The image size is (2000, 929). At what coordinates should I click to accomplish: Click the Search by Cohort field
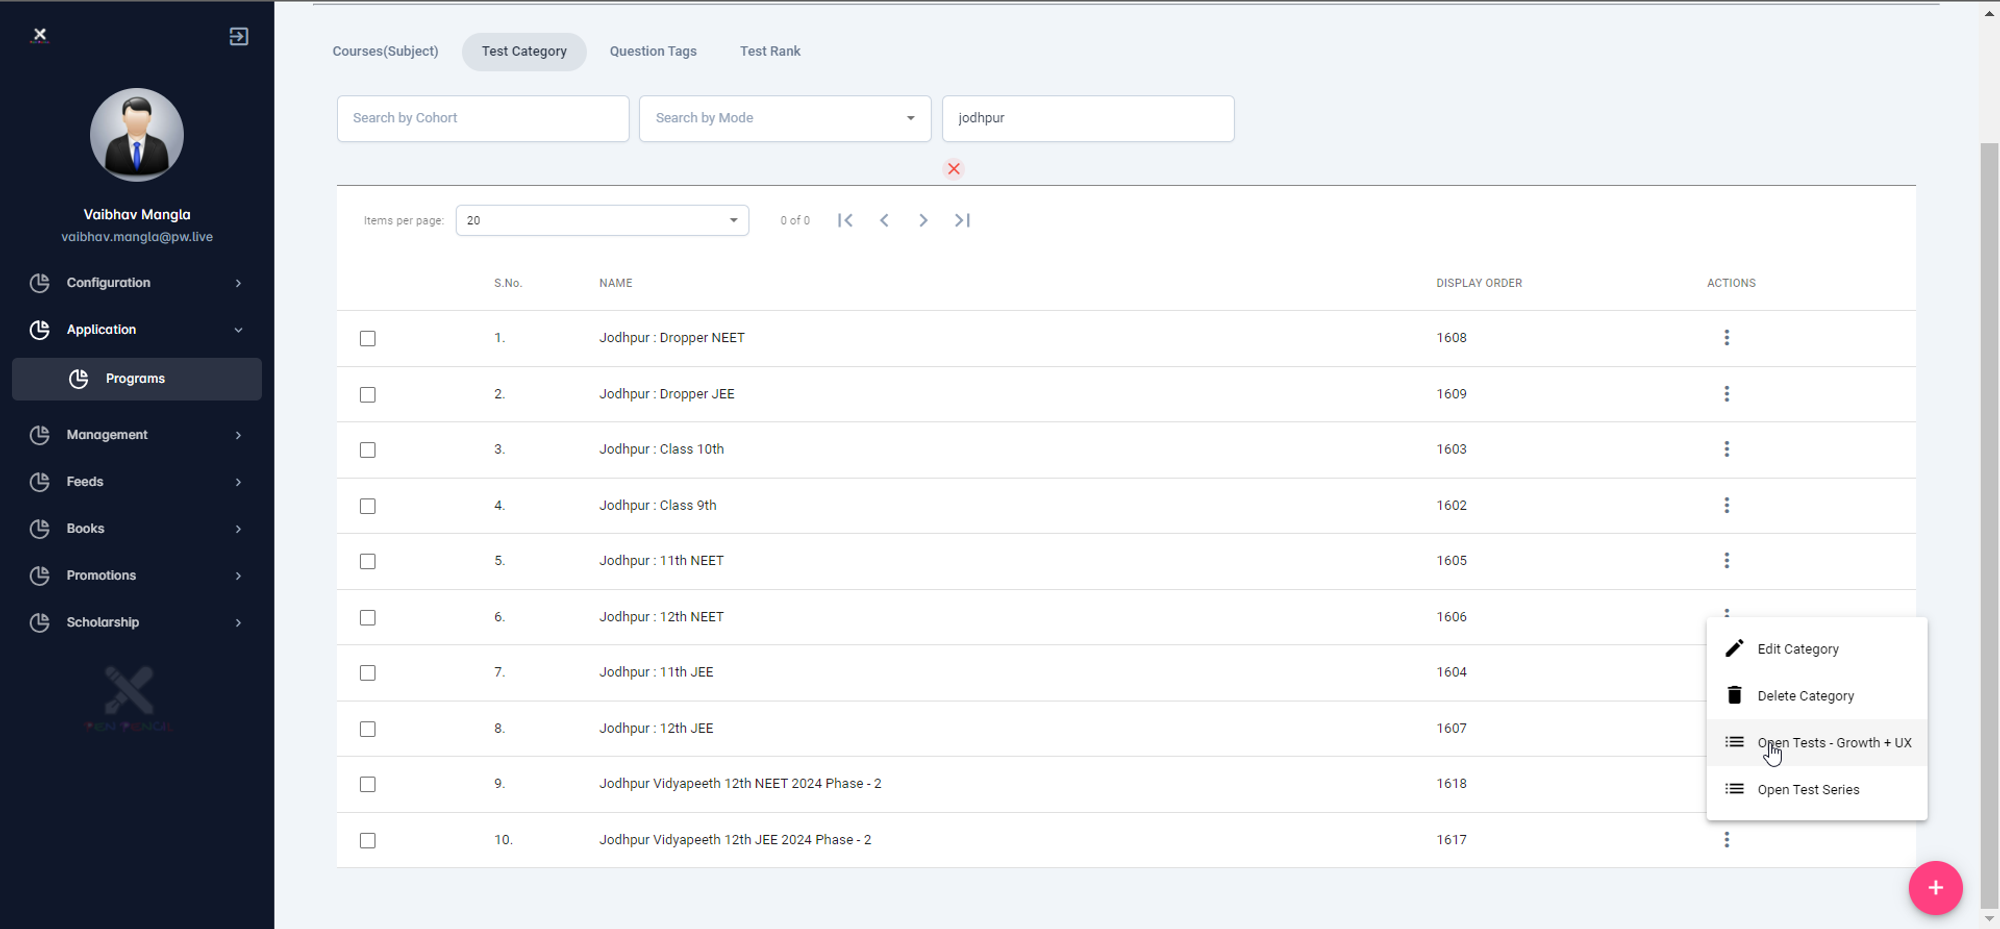click(x=482, y=118)
